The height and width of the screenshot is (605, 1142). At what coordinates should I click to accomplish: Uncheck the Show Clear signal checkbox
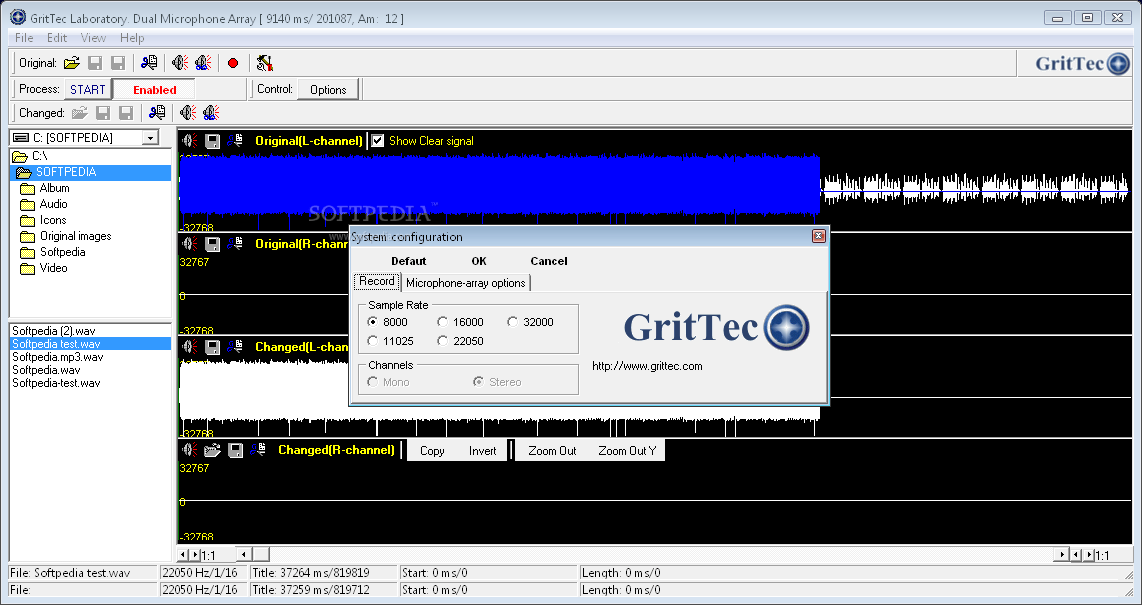point(376,140)
